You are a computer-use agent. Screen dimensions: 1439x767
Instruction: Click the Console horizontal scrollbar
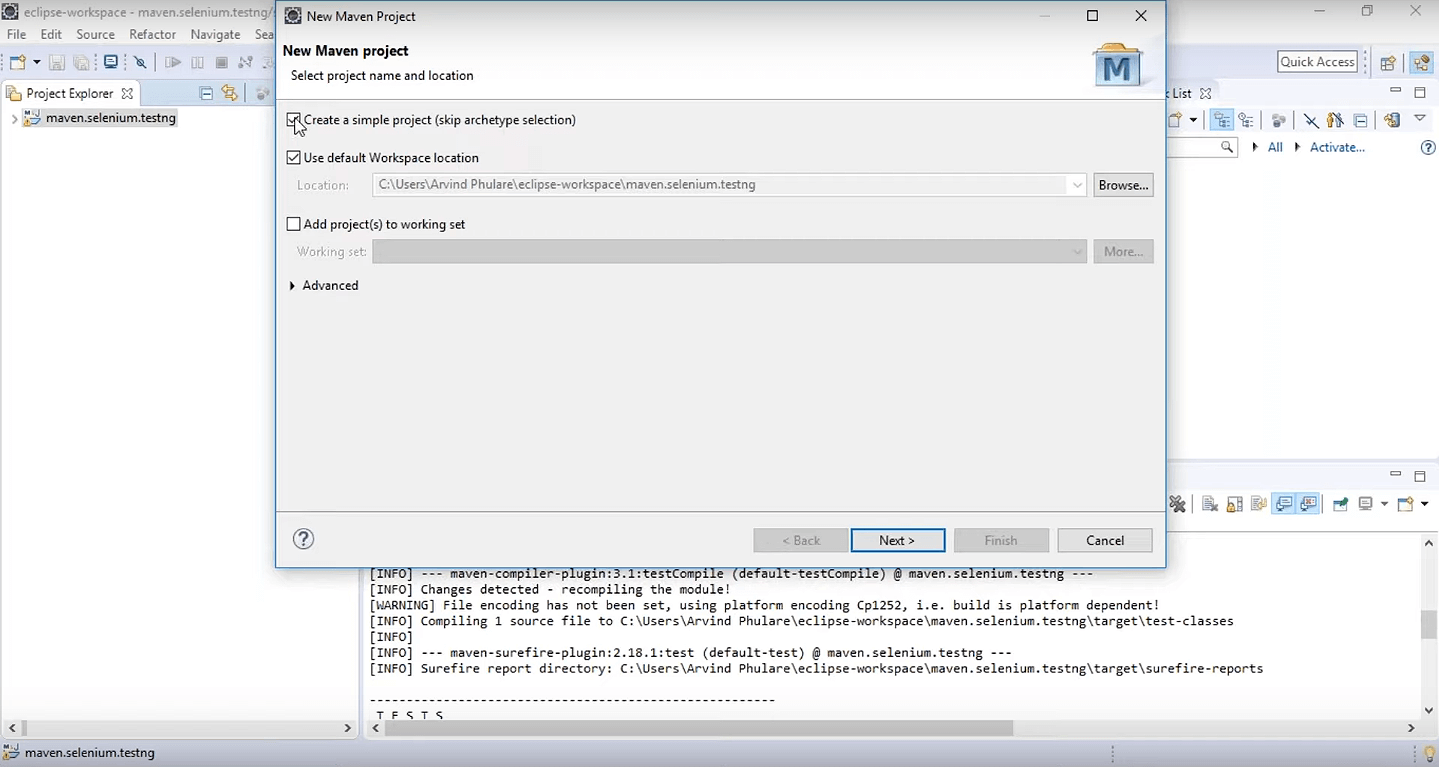pyautogui.click(x=699, y=728)
